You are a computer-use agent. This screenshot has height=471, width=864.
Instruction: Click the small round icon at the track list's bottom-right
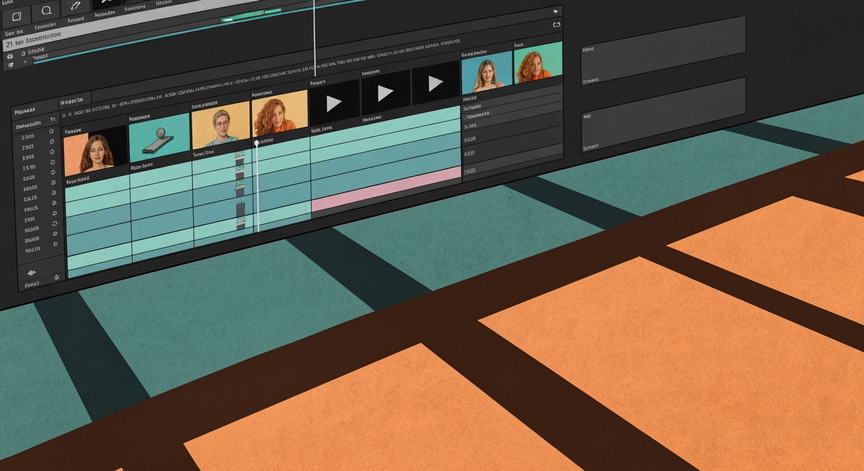click(x=57, y=278)
